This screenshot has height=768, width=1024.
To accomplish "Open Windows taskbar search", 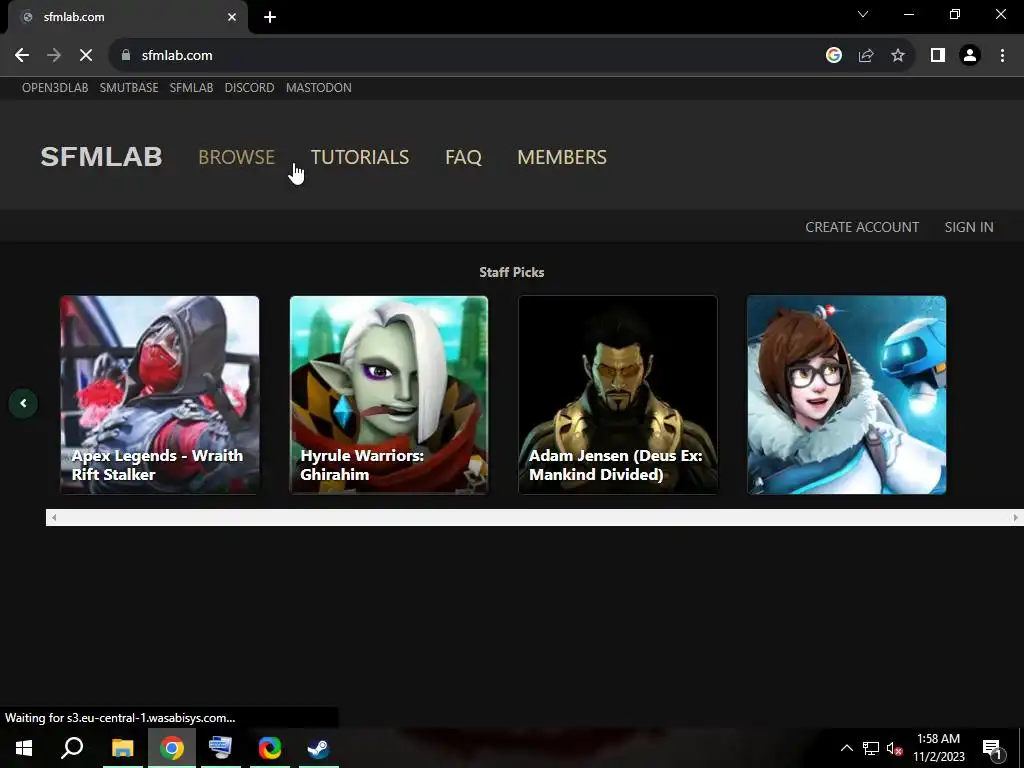I will coord(72,748).
